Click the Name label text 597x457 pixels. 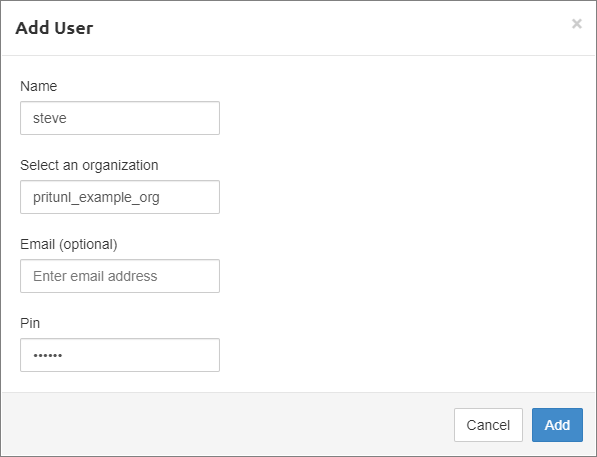pos(38,86)
